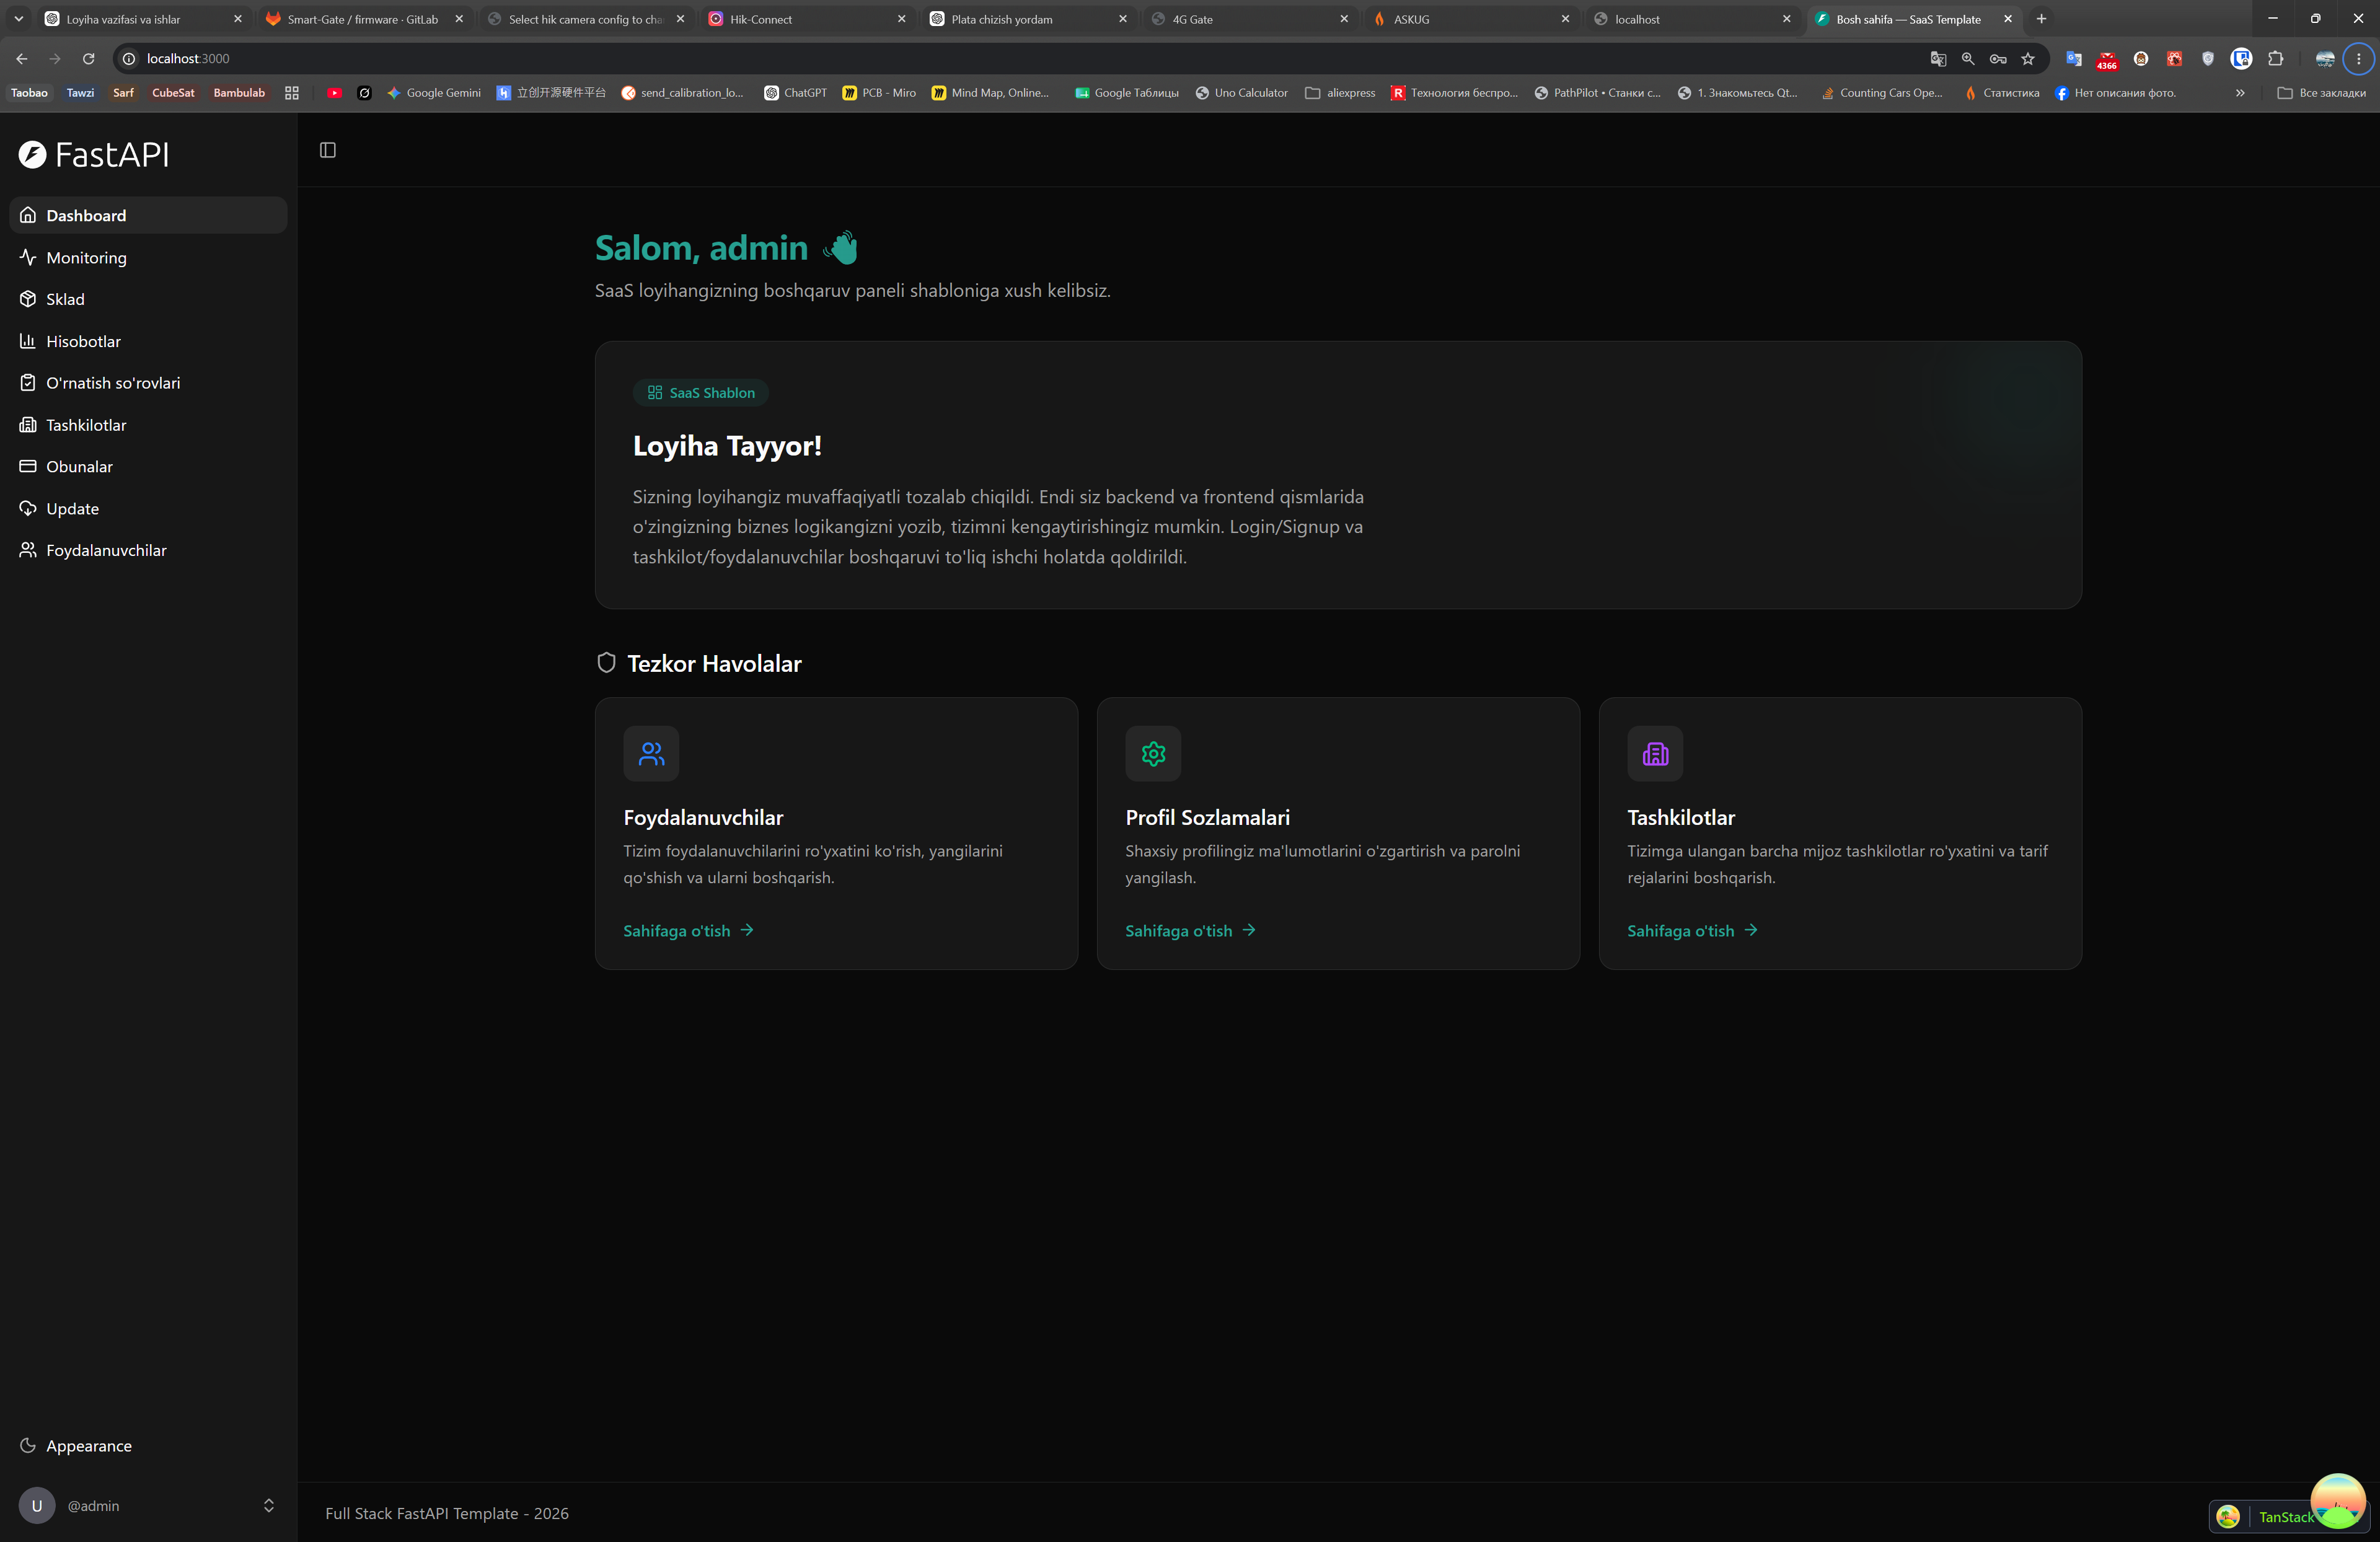Close the Bosh sahifa SaaS Template tab
2380x1542 pixels.
pos(2008,19)
